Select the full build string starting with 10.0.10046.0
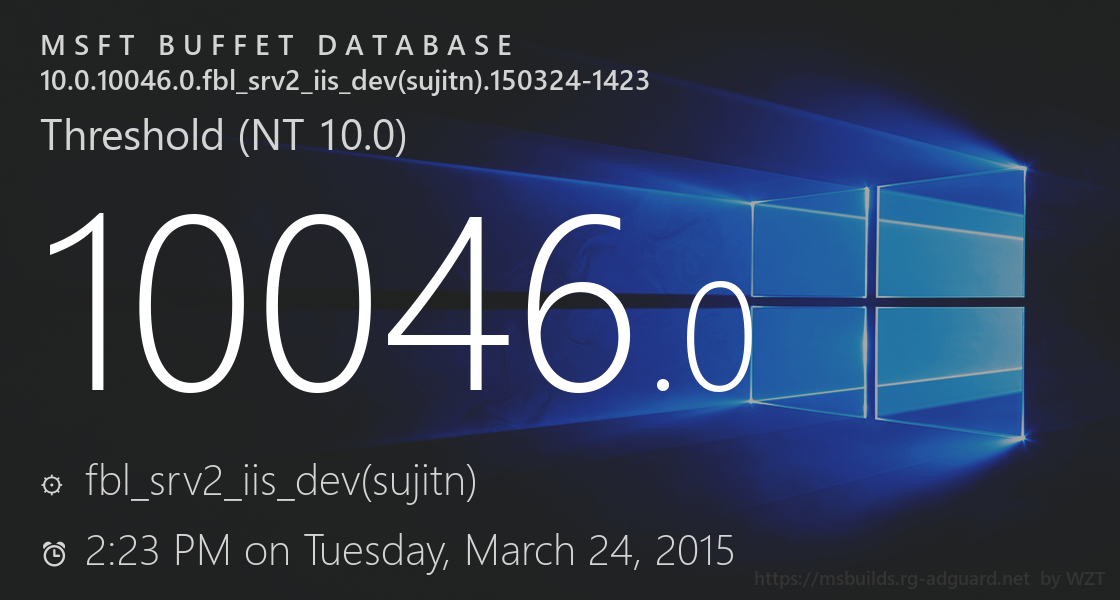Image resolution: width=1120 pixels, height=600 pixels. pos(345,81)
